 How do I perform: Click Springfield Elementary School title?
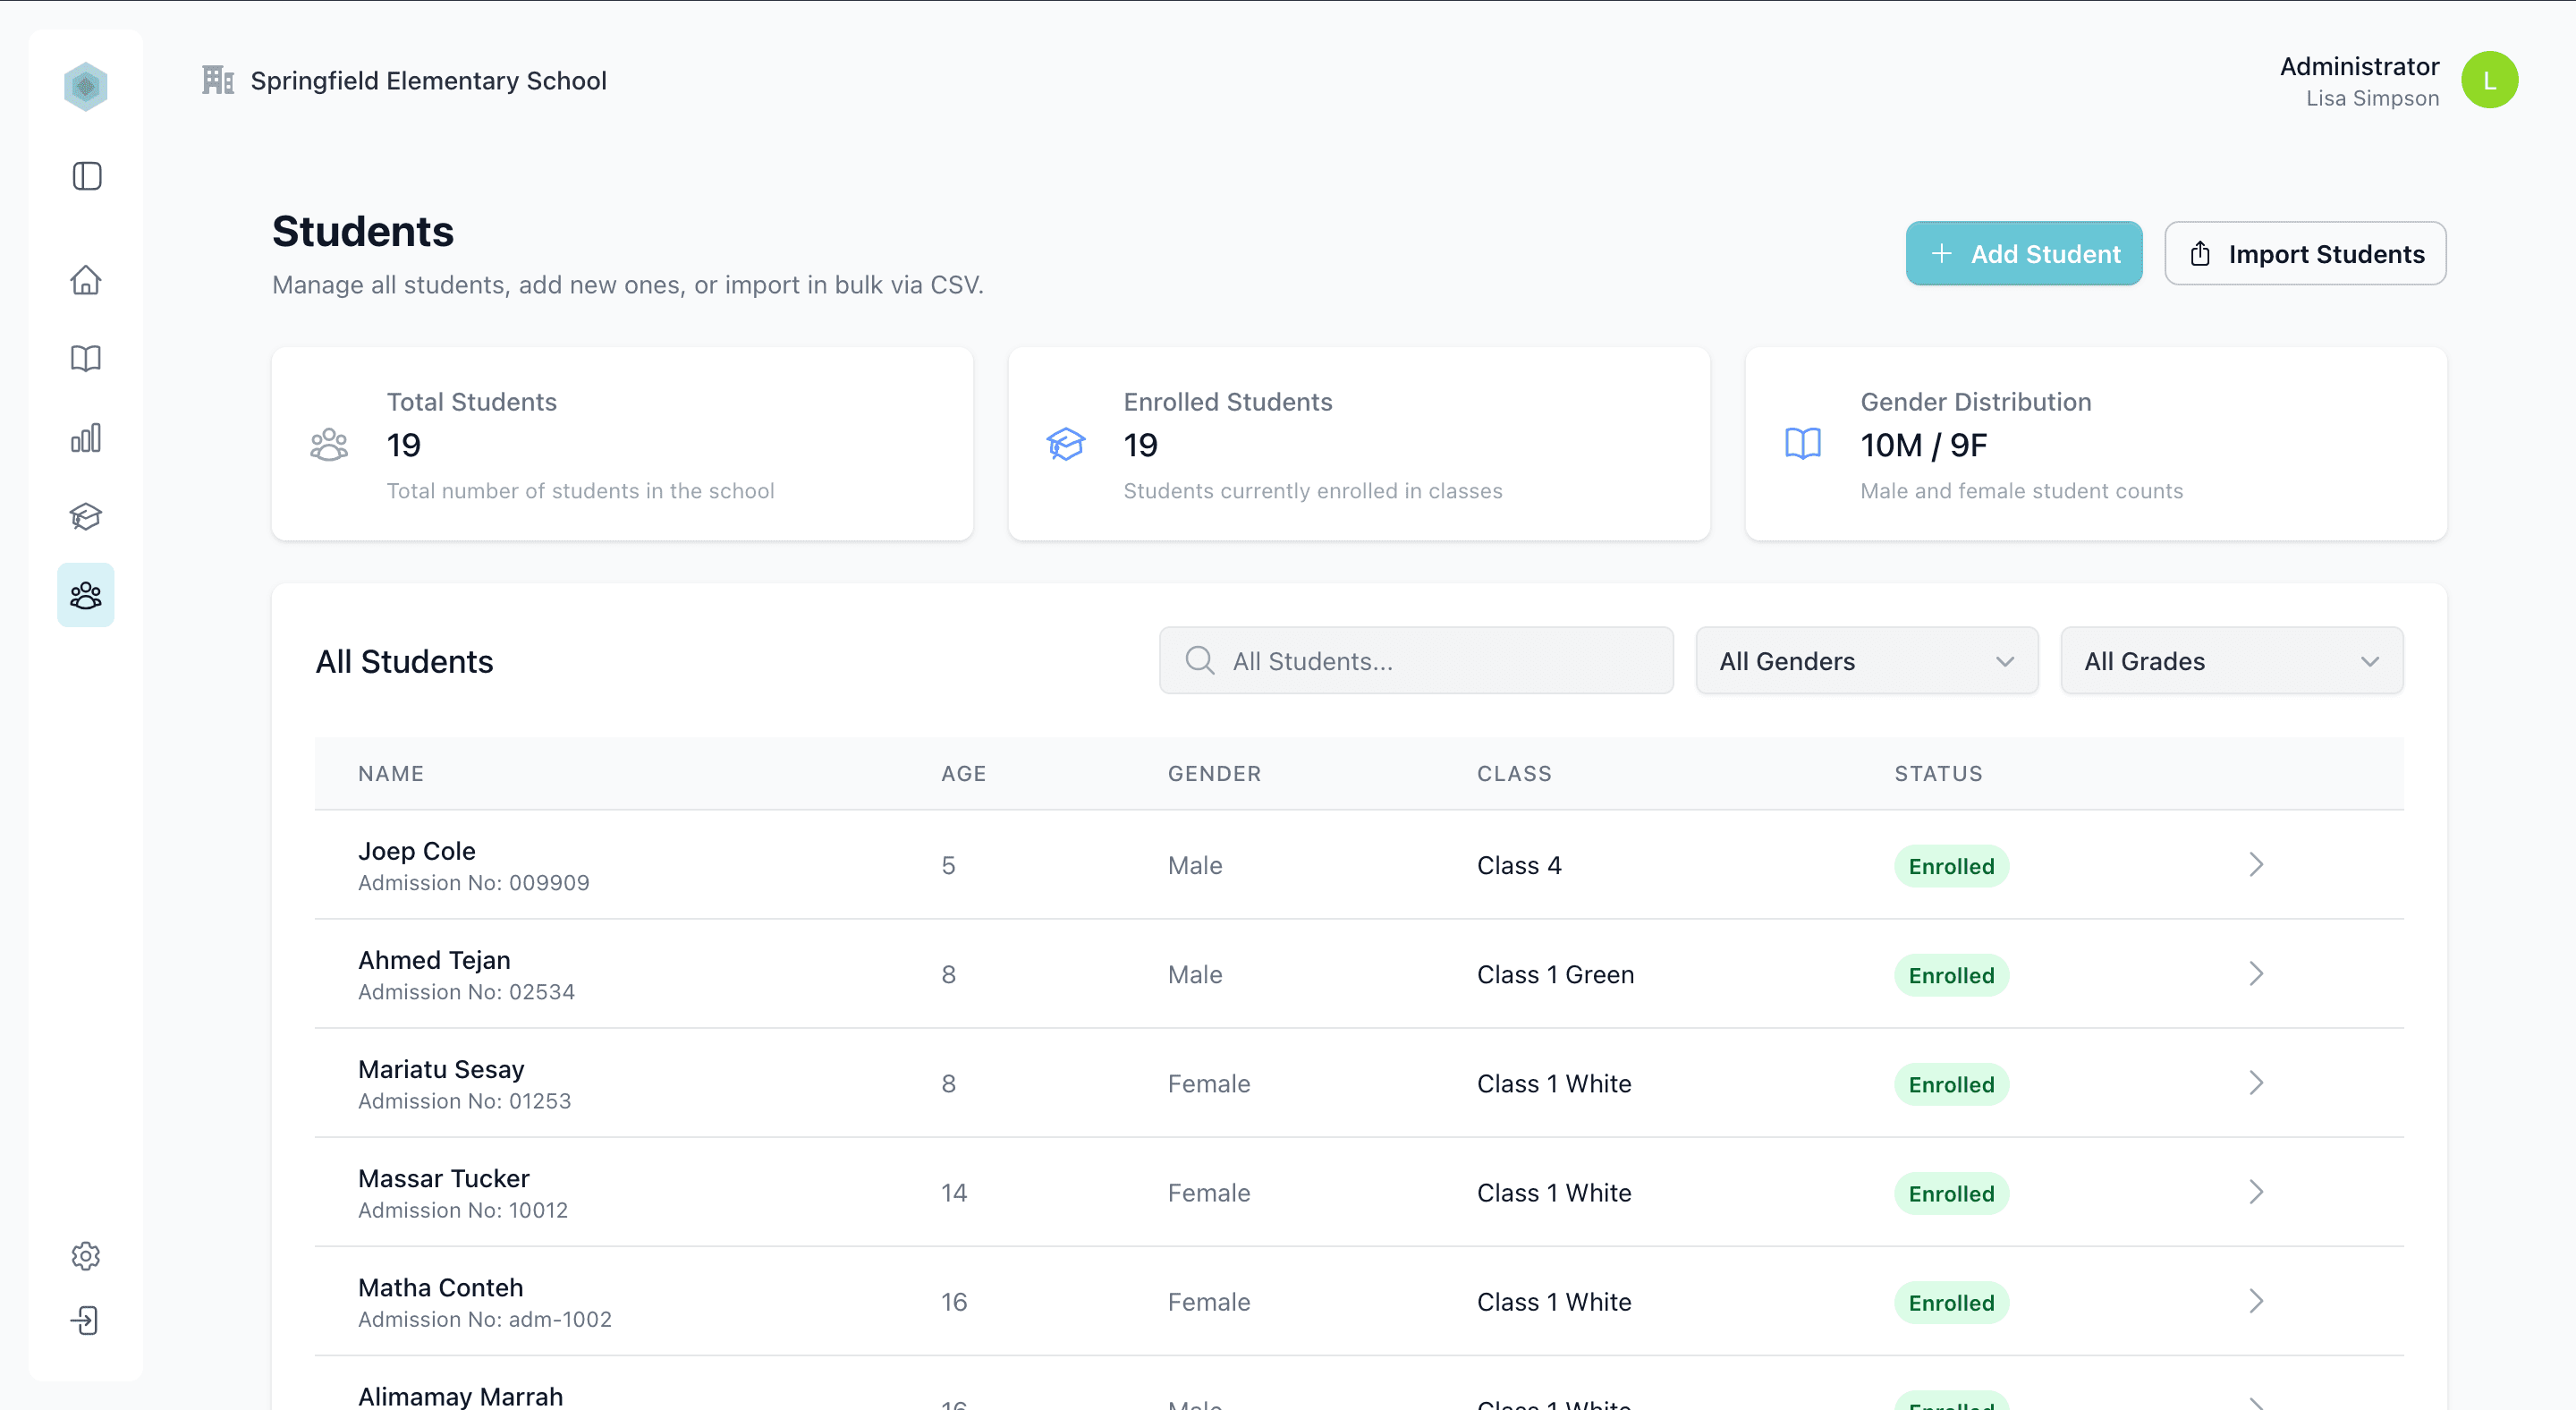pos(428,80)
